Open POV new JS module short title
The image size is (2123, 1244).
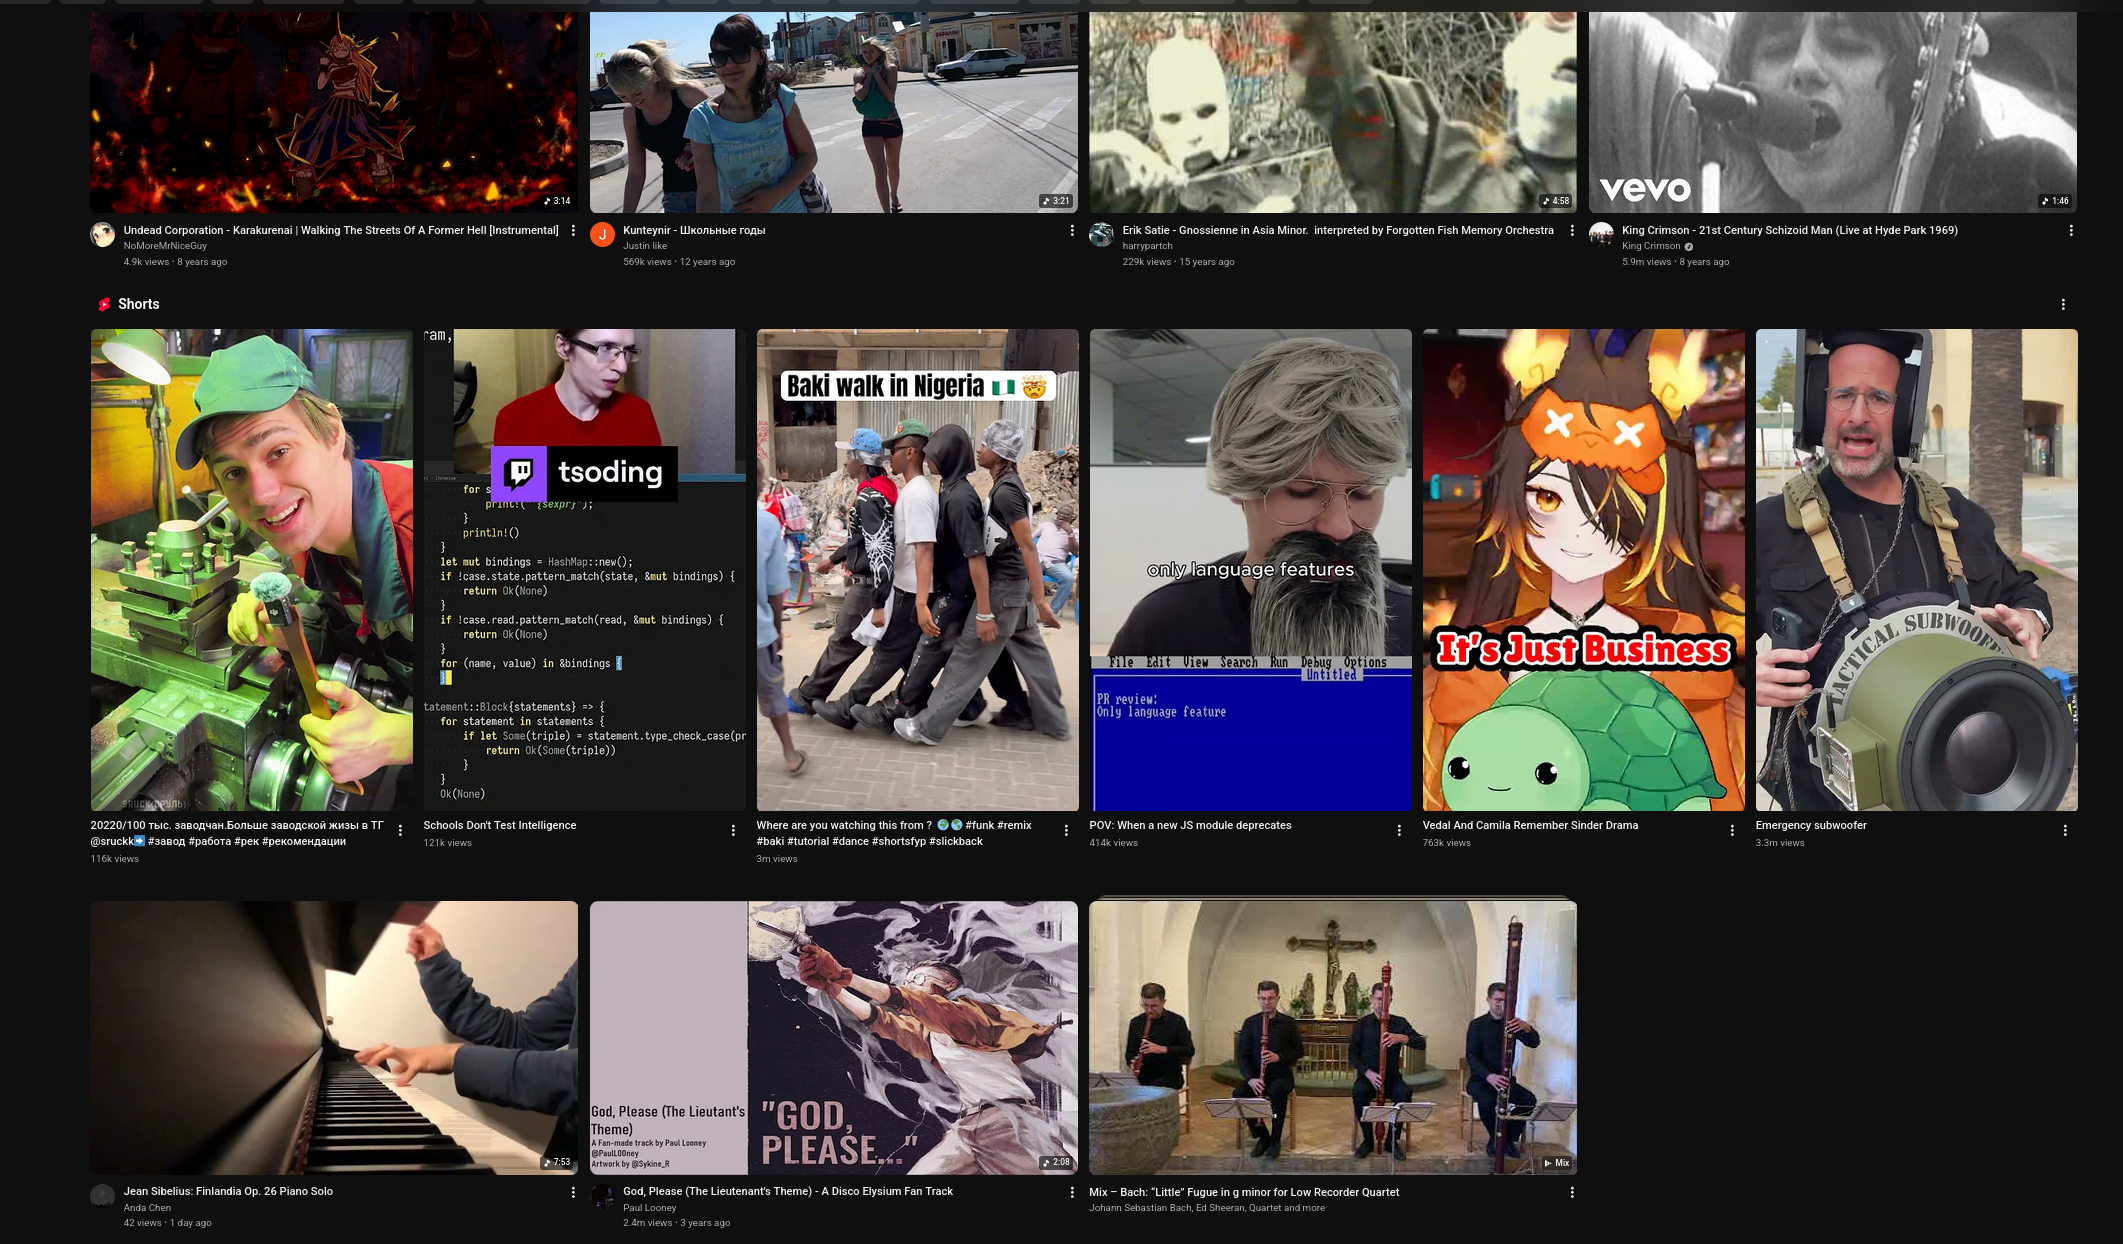click(1190, 826)
